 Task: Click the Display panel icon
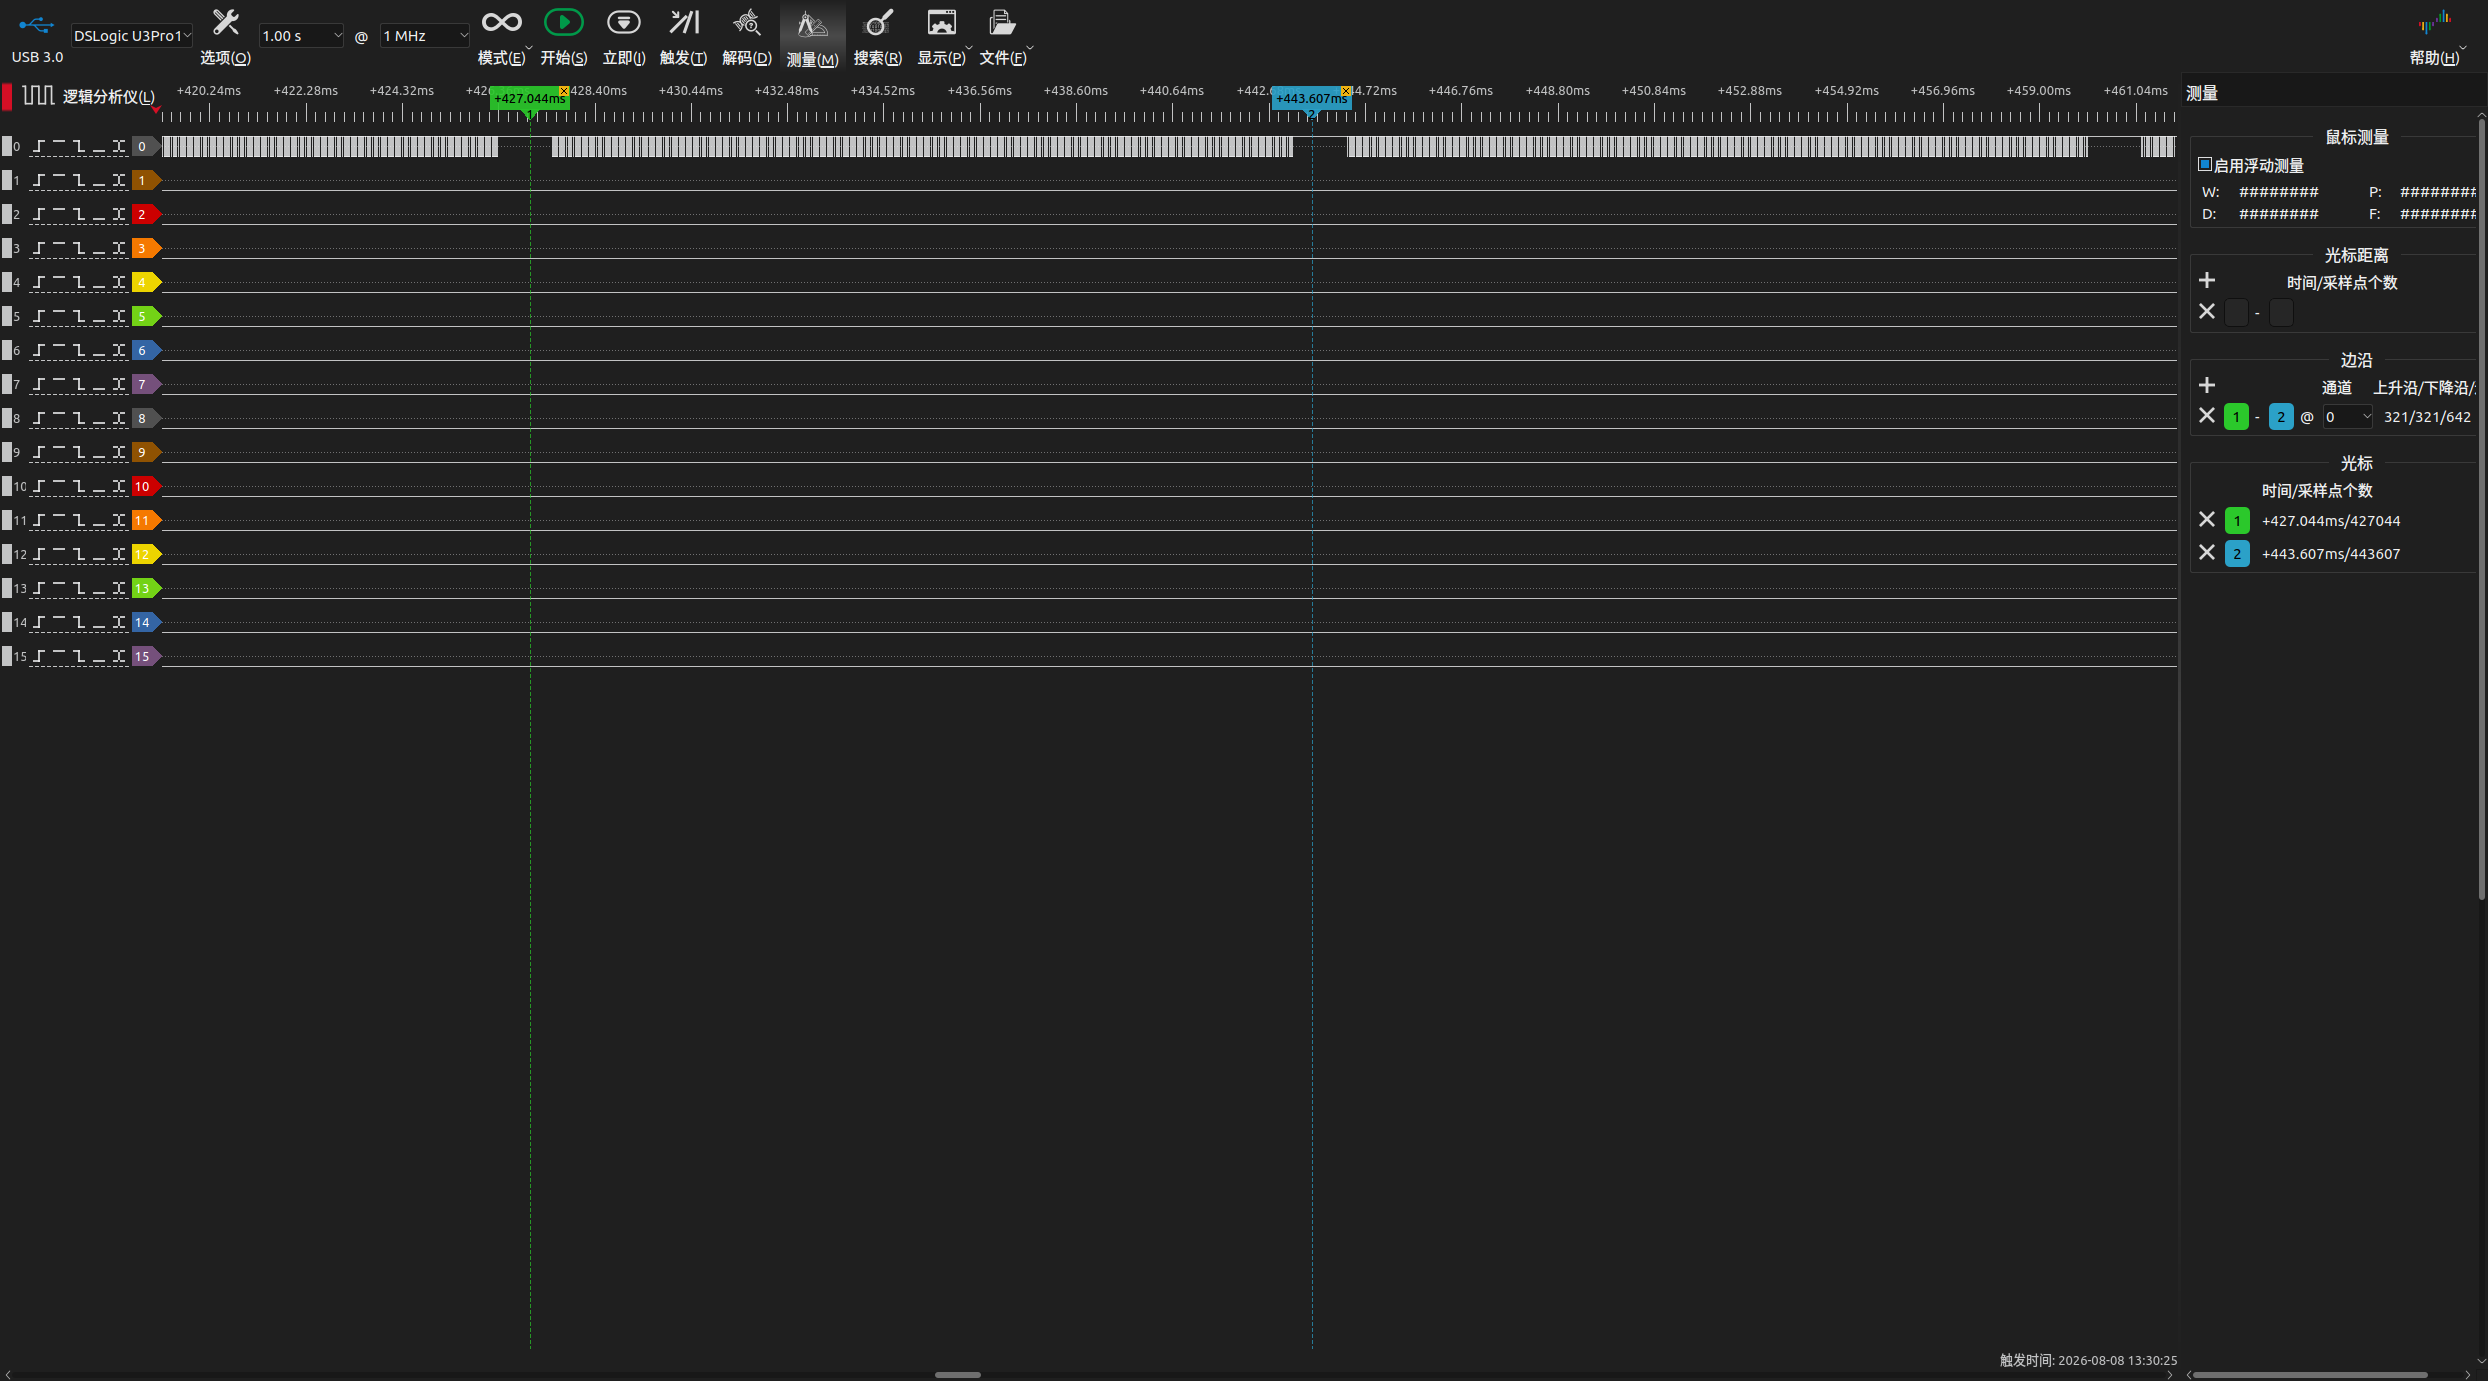[x=941, y=22]
